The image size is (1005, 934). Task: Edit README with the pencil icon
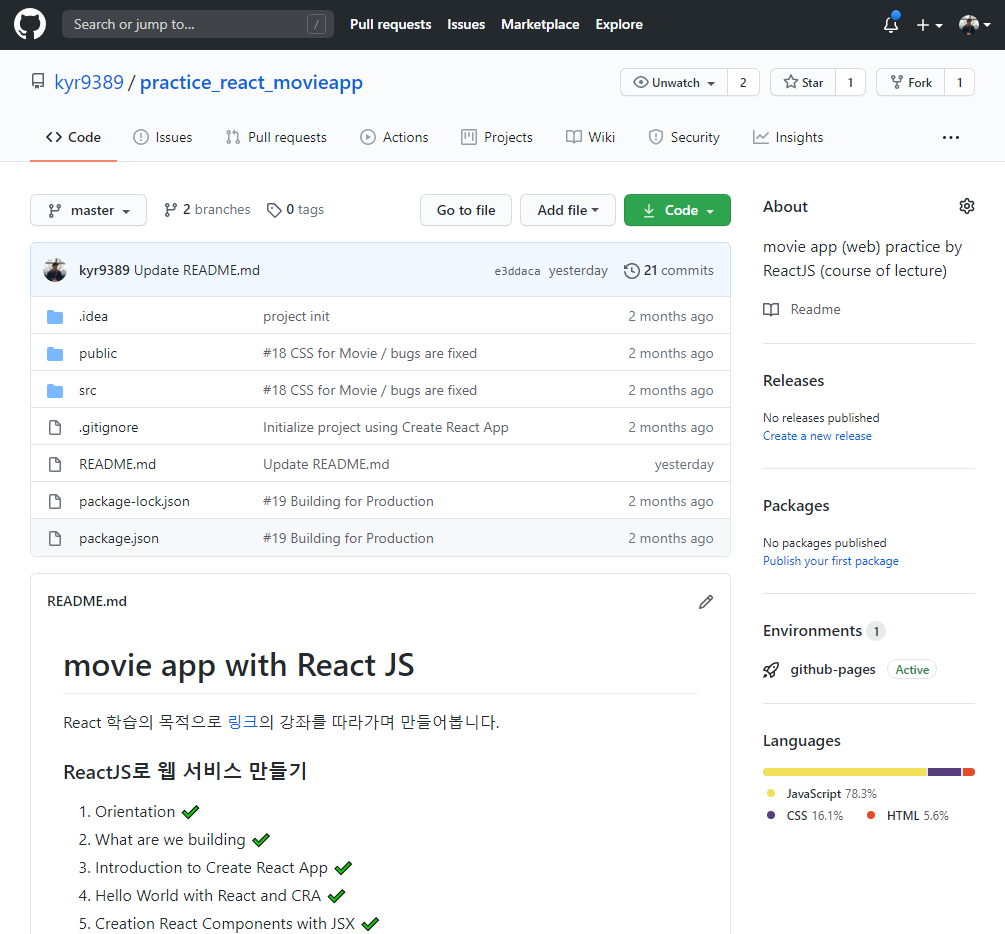(x=706, y=602)
